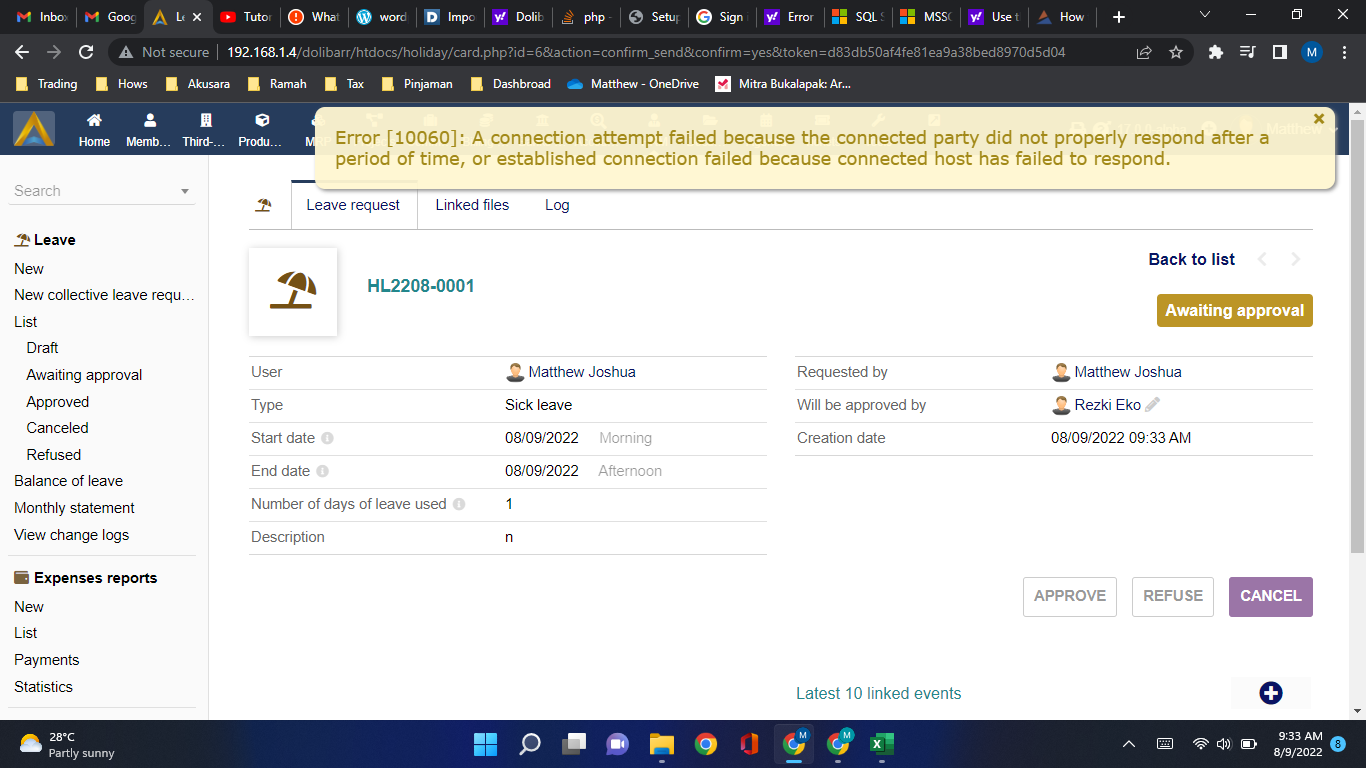Click the browser address bar URL
This screenshot has width=1366, height=768.
[x=646, y=52]
